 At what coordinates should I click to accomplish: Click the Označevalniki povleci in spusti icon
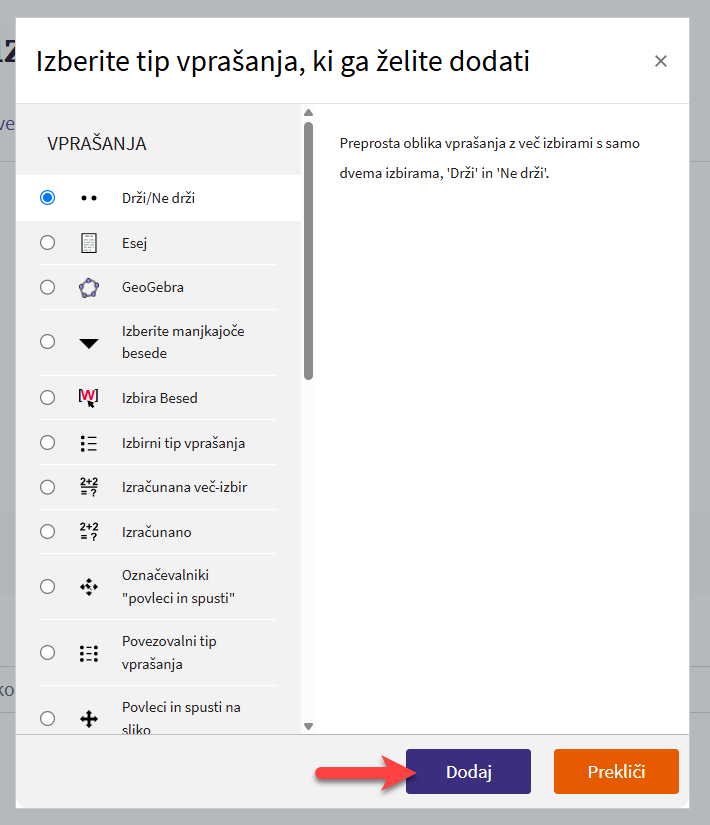coord(89,587)
